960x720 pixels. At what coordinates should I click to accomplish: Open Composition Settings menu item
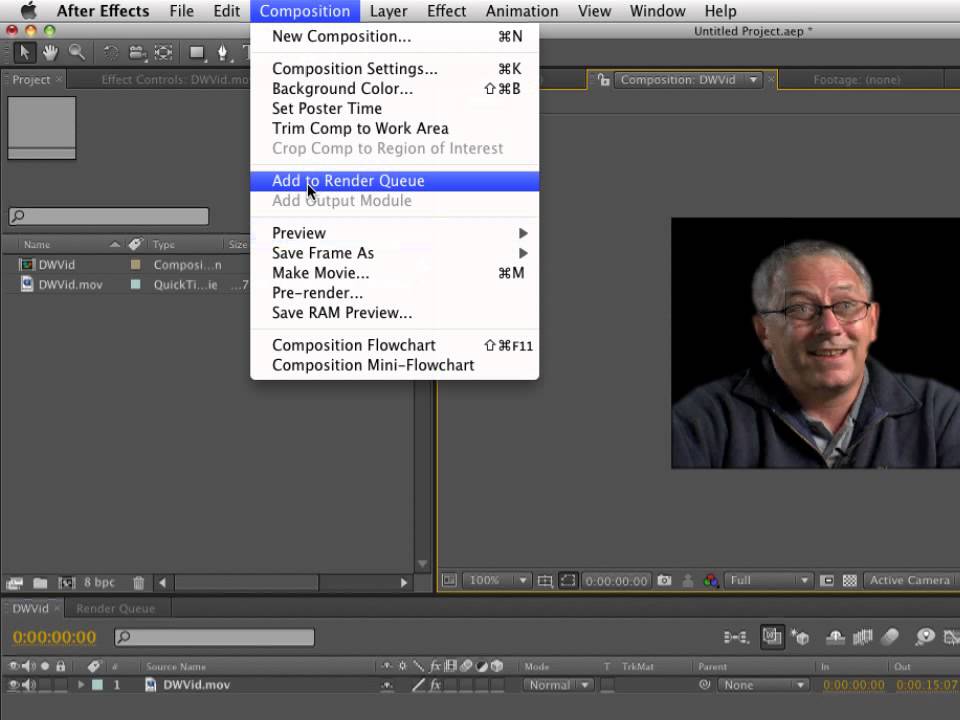pyautogui.click(x=394, y=69)
